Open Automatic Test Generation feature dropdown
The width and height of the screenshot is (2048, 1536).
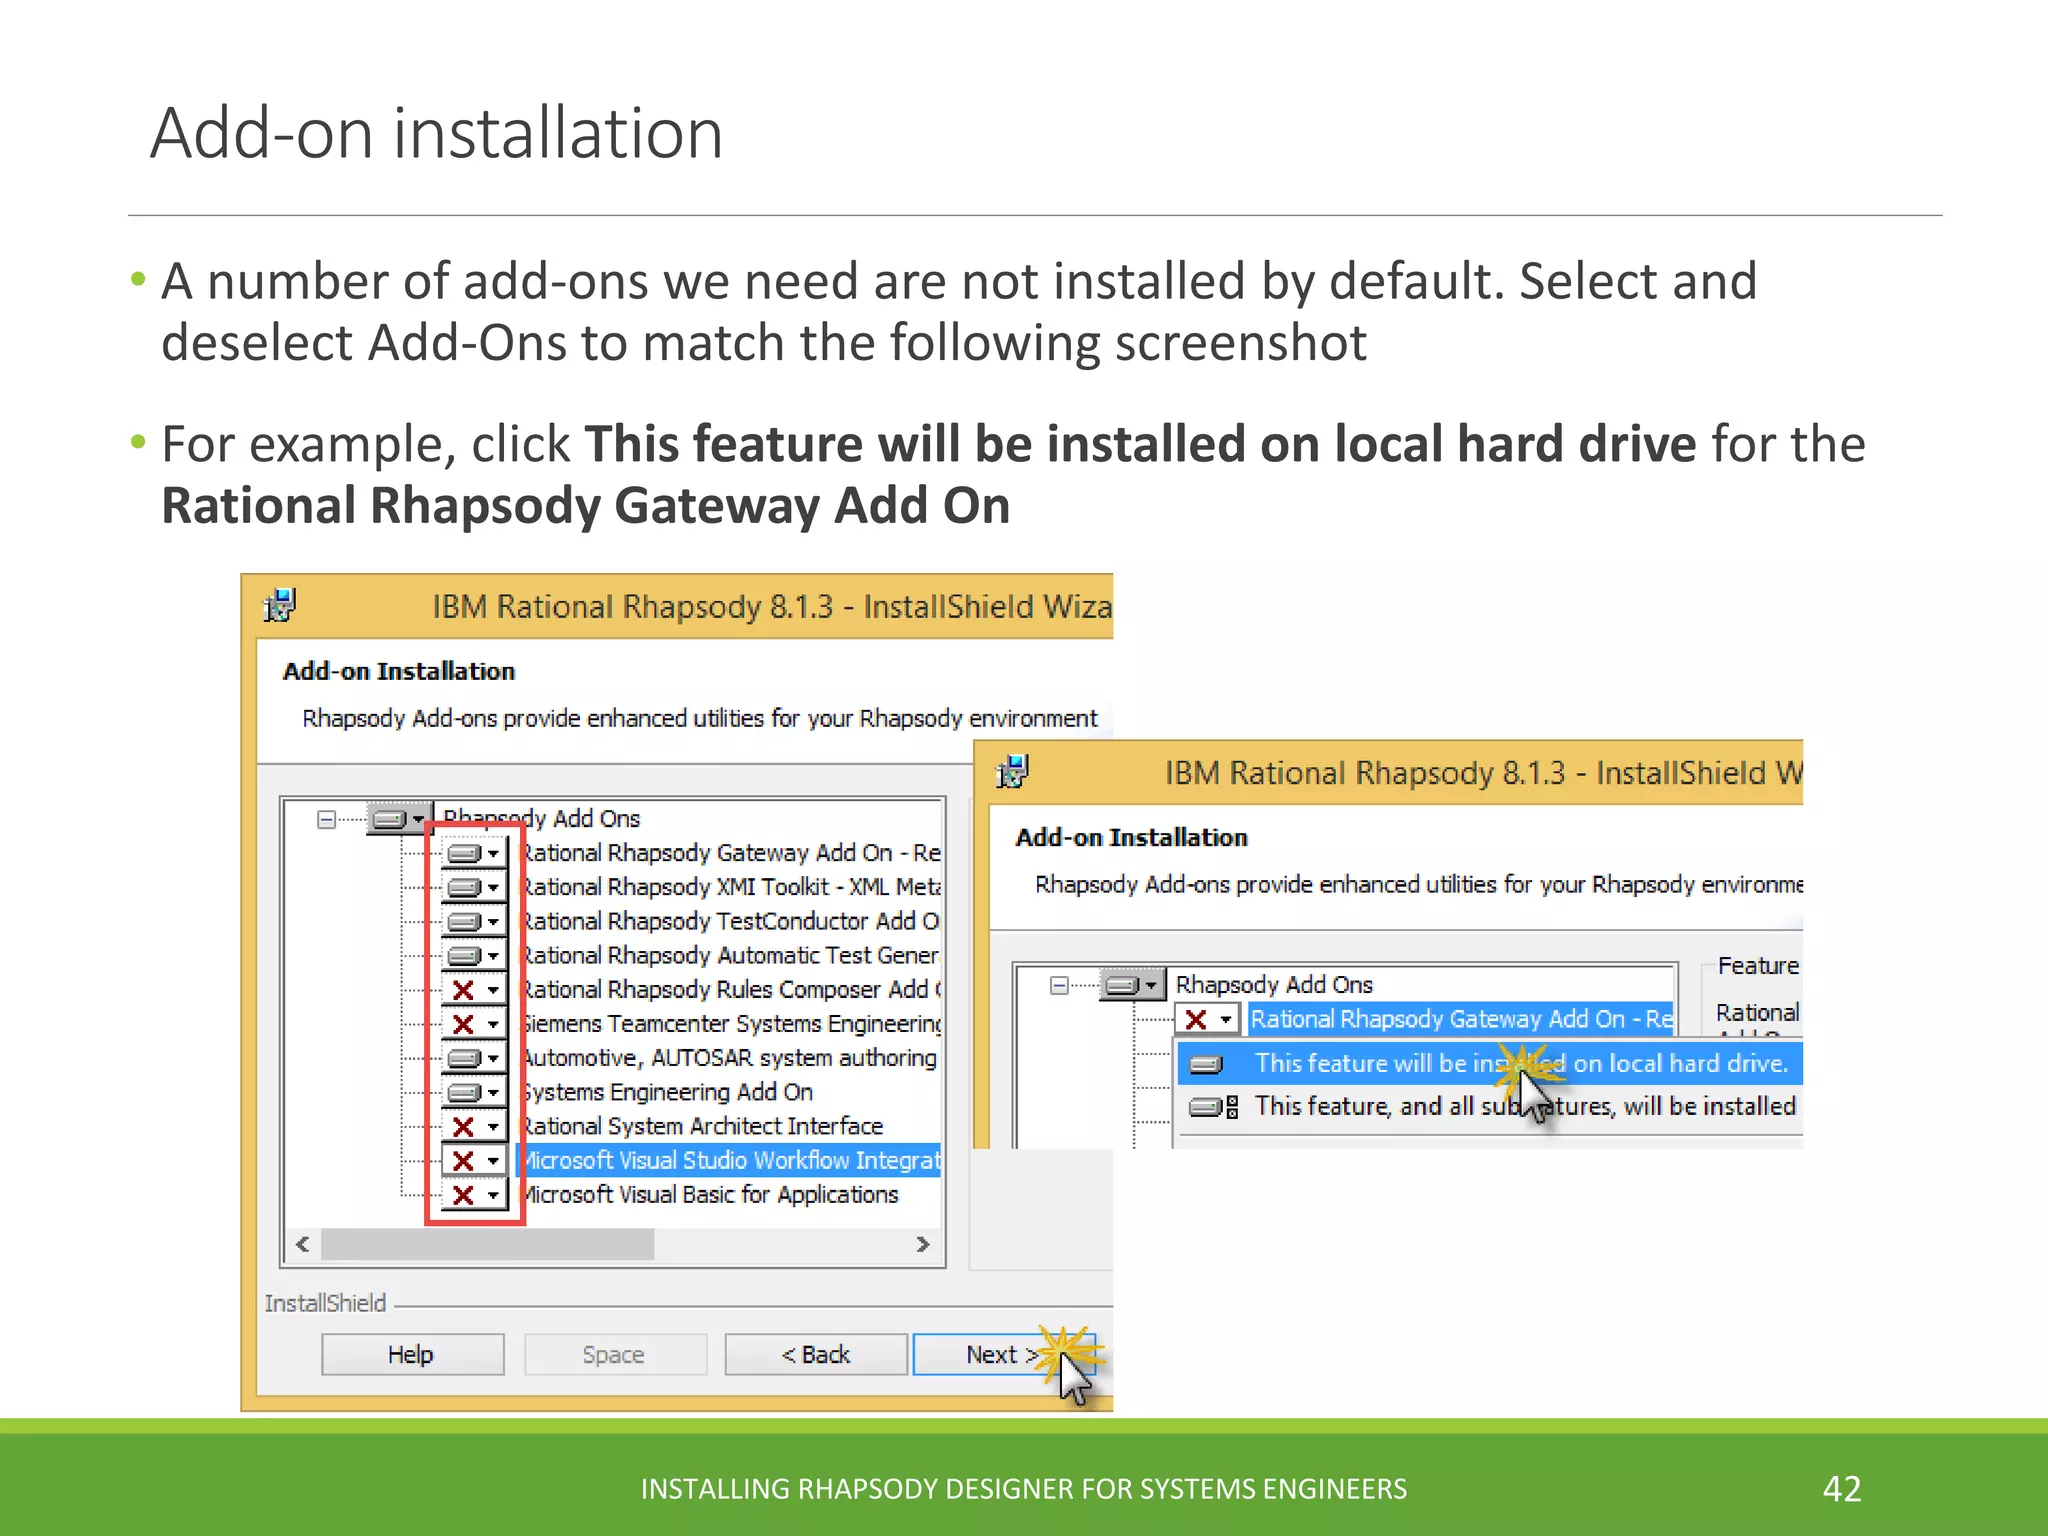point(474,955)
